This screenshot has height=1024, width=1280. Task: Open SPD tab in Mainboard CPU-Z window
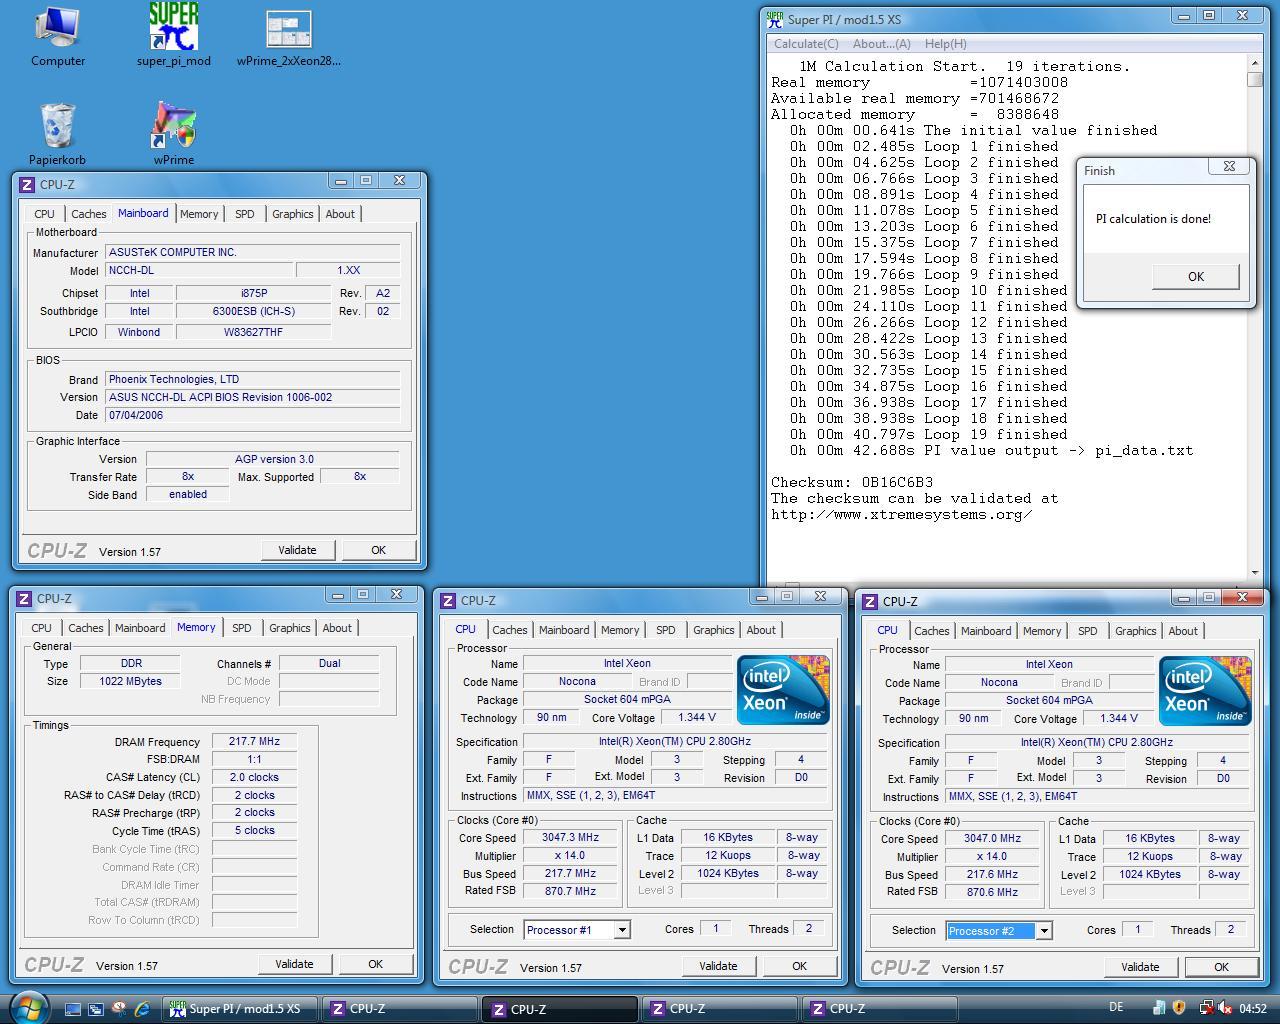(244, 214)
